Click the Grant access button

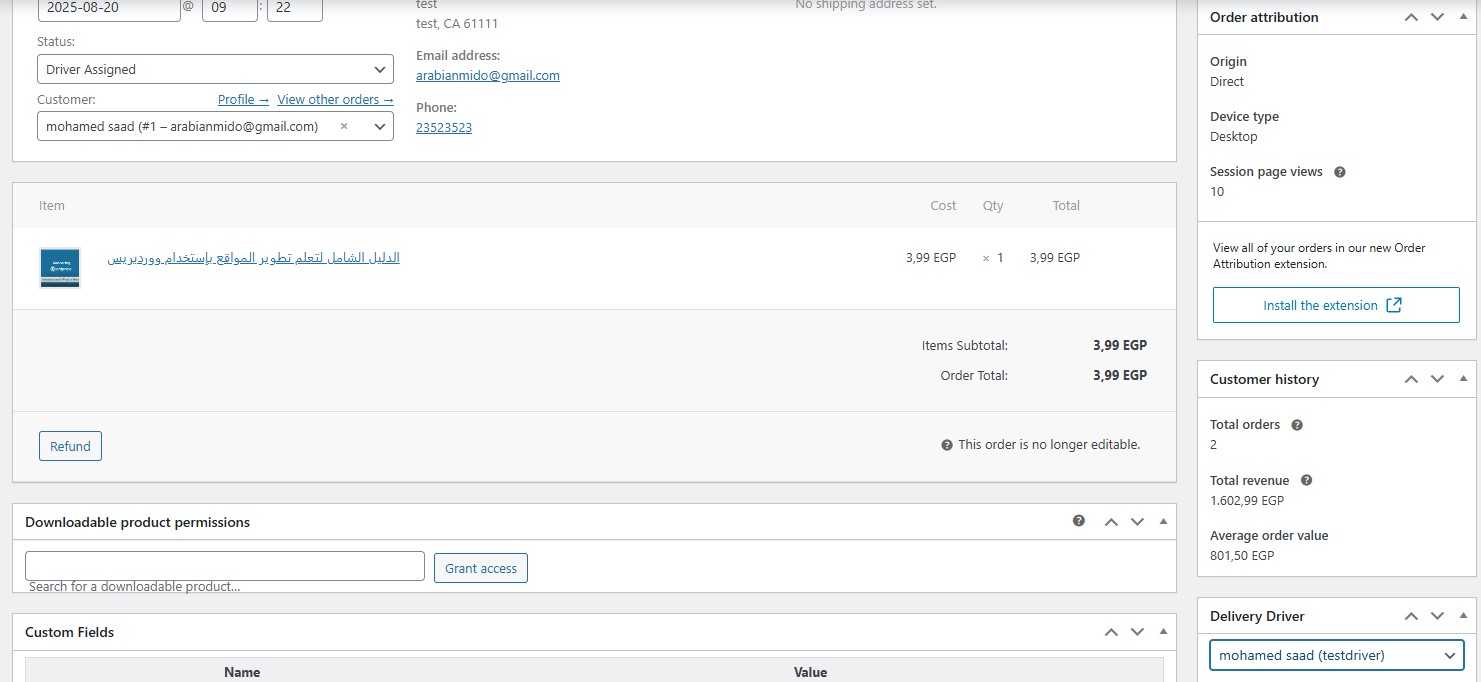pyautogui.click(x=481, y=567)
